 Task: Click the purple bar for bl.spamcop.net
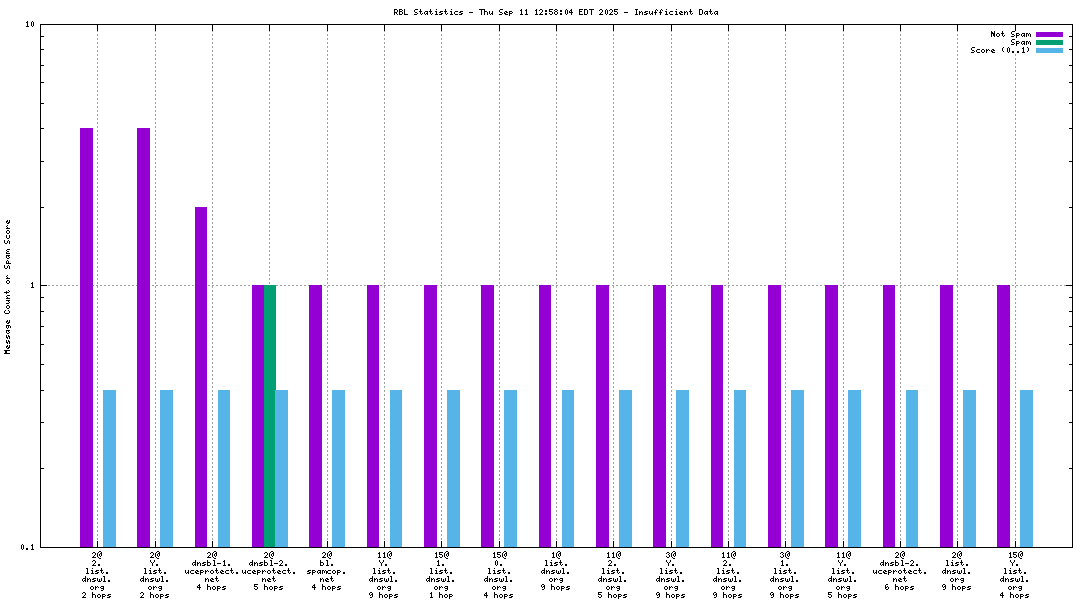(316, 415)
